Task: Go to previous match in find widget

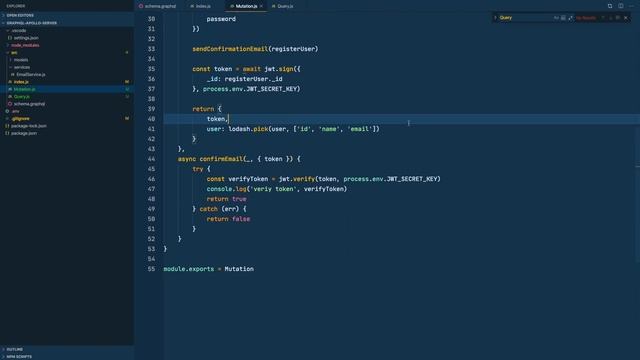Action: tap(603, 18)
